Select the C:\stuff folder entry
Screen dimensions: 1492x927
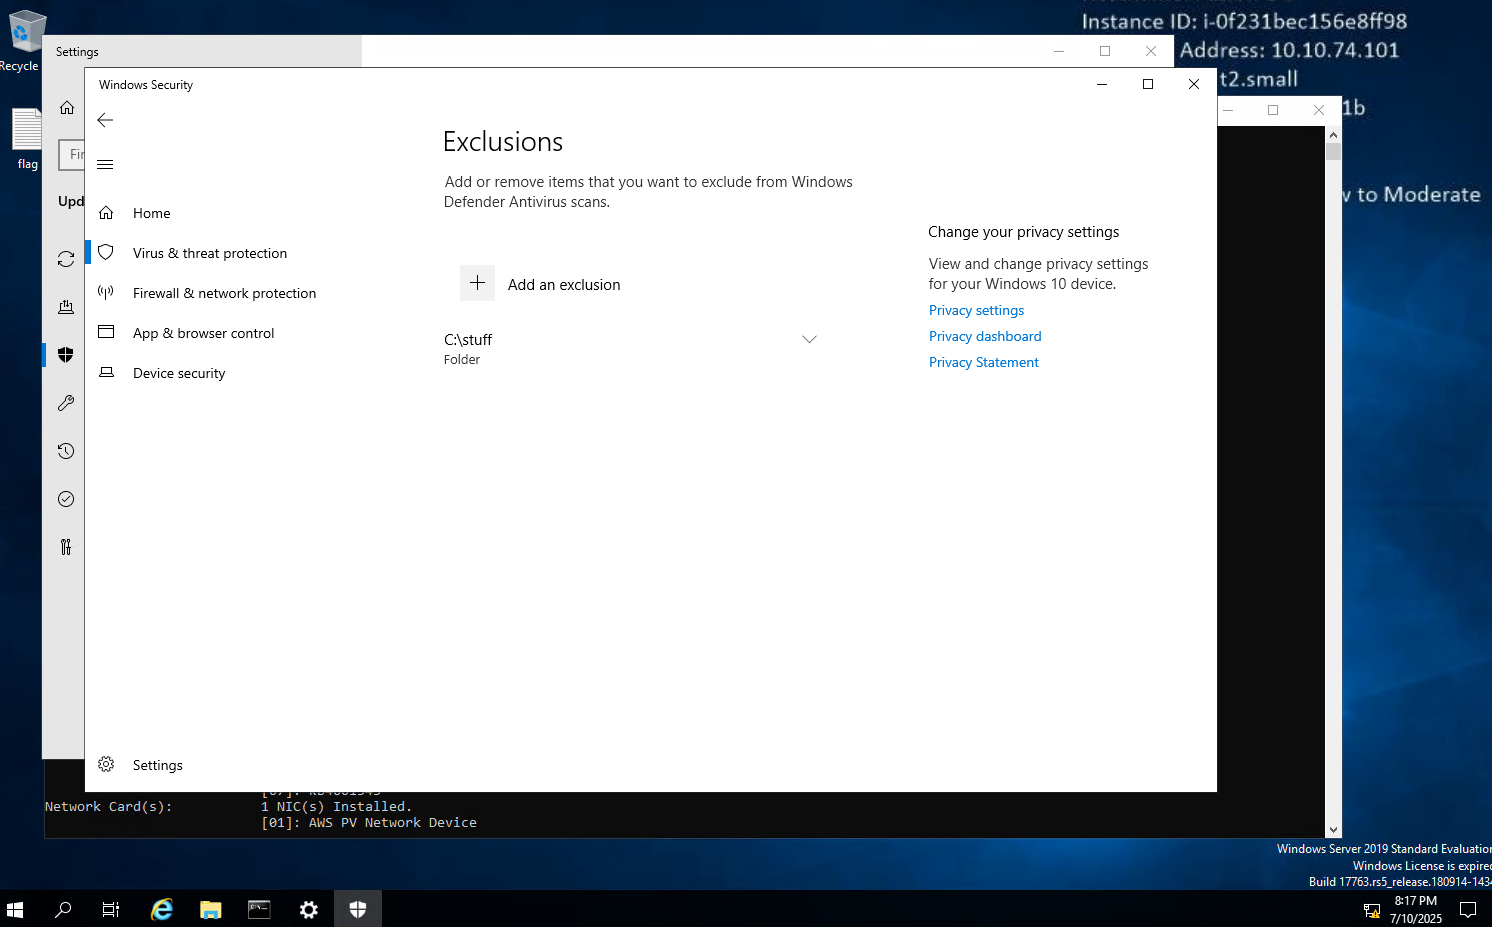coord(632,349)
